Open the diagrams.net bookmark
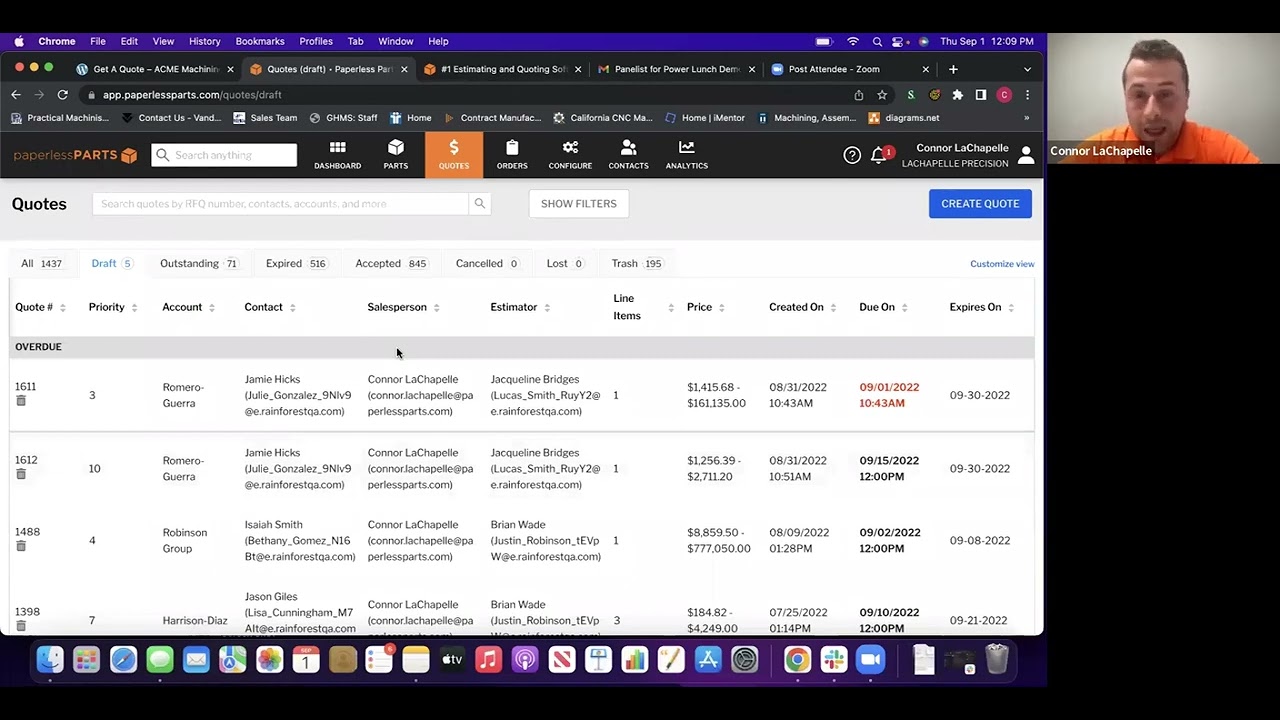Viewport: 1280px width, 720px height. pos(903,118)
